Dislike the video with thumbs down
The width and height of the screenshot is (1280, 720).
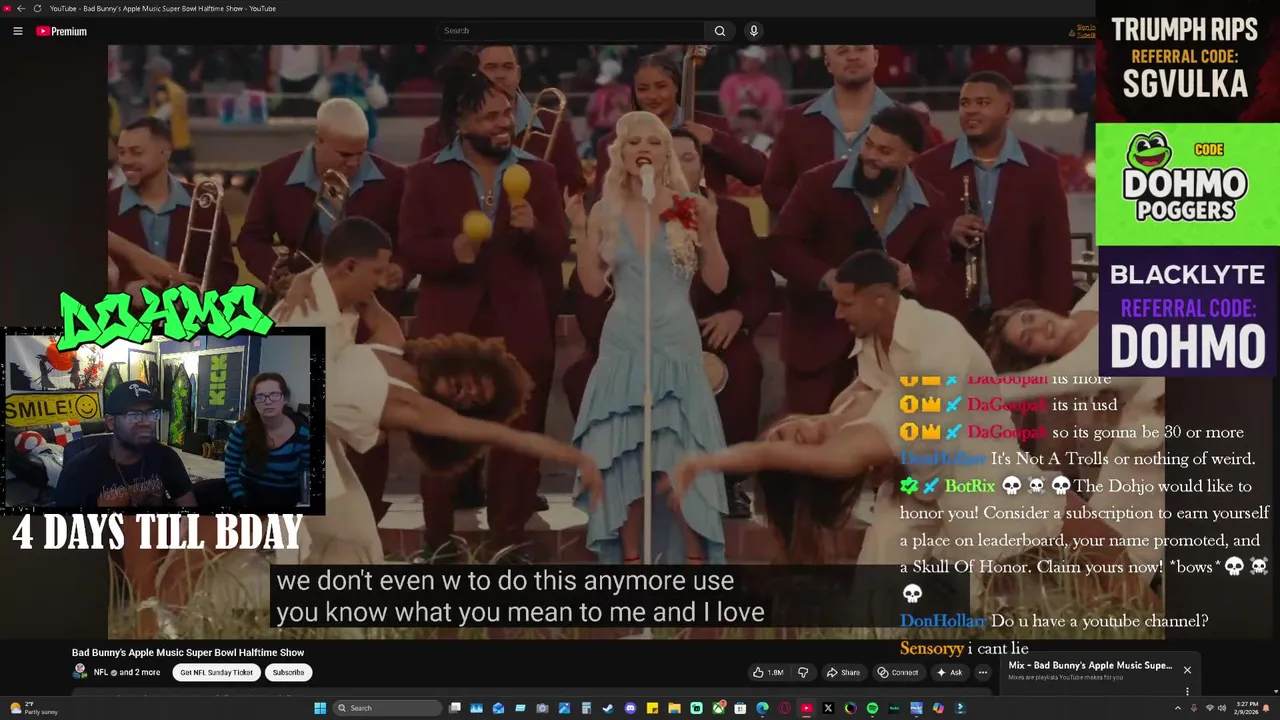(x=802, y=672)
